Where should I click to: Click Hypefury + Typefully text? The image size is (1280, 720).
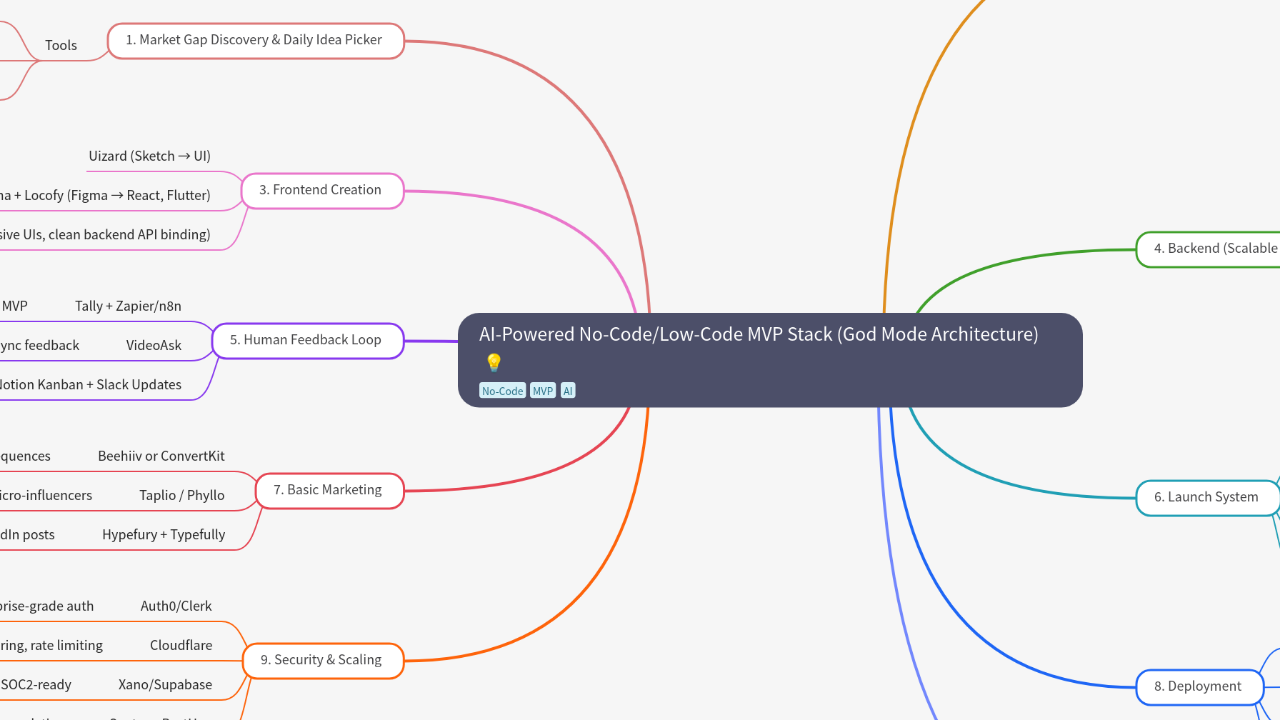pyautogui.click(x=164, y=534)
